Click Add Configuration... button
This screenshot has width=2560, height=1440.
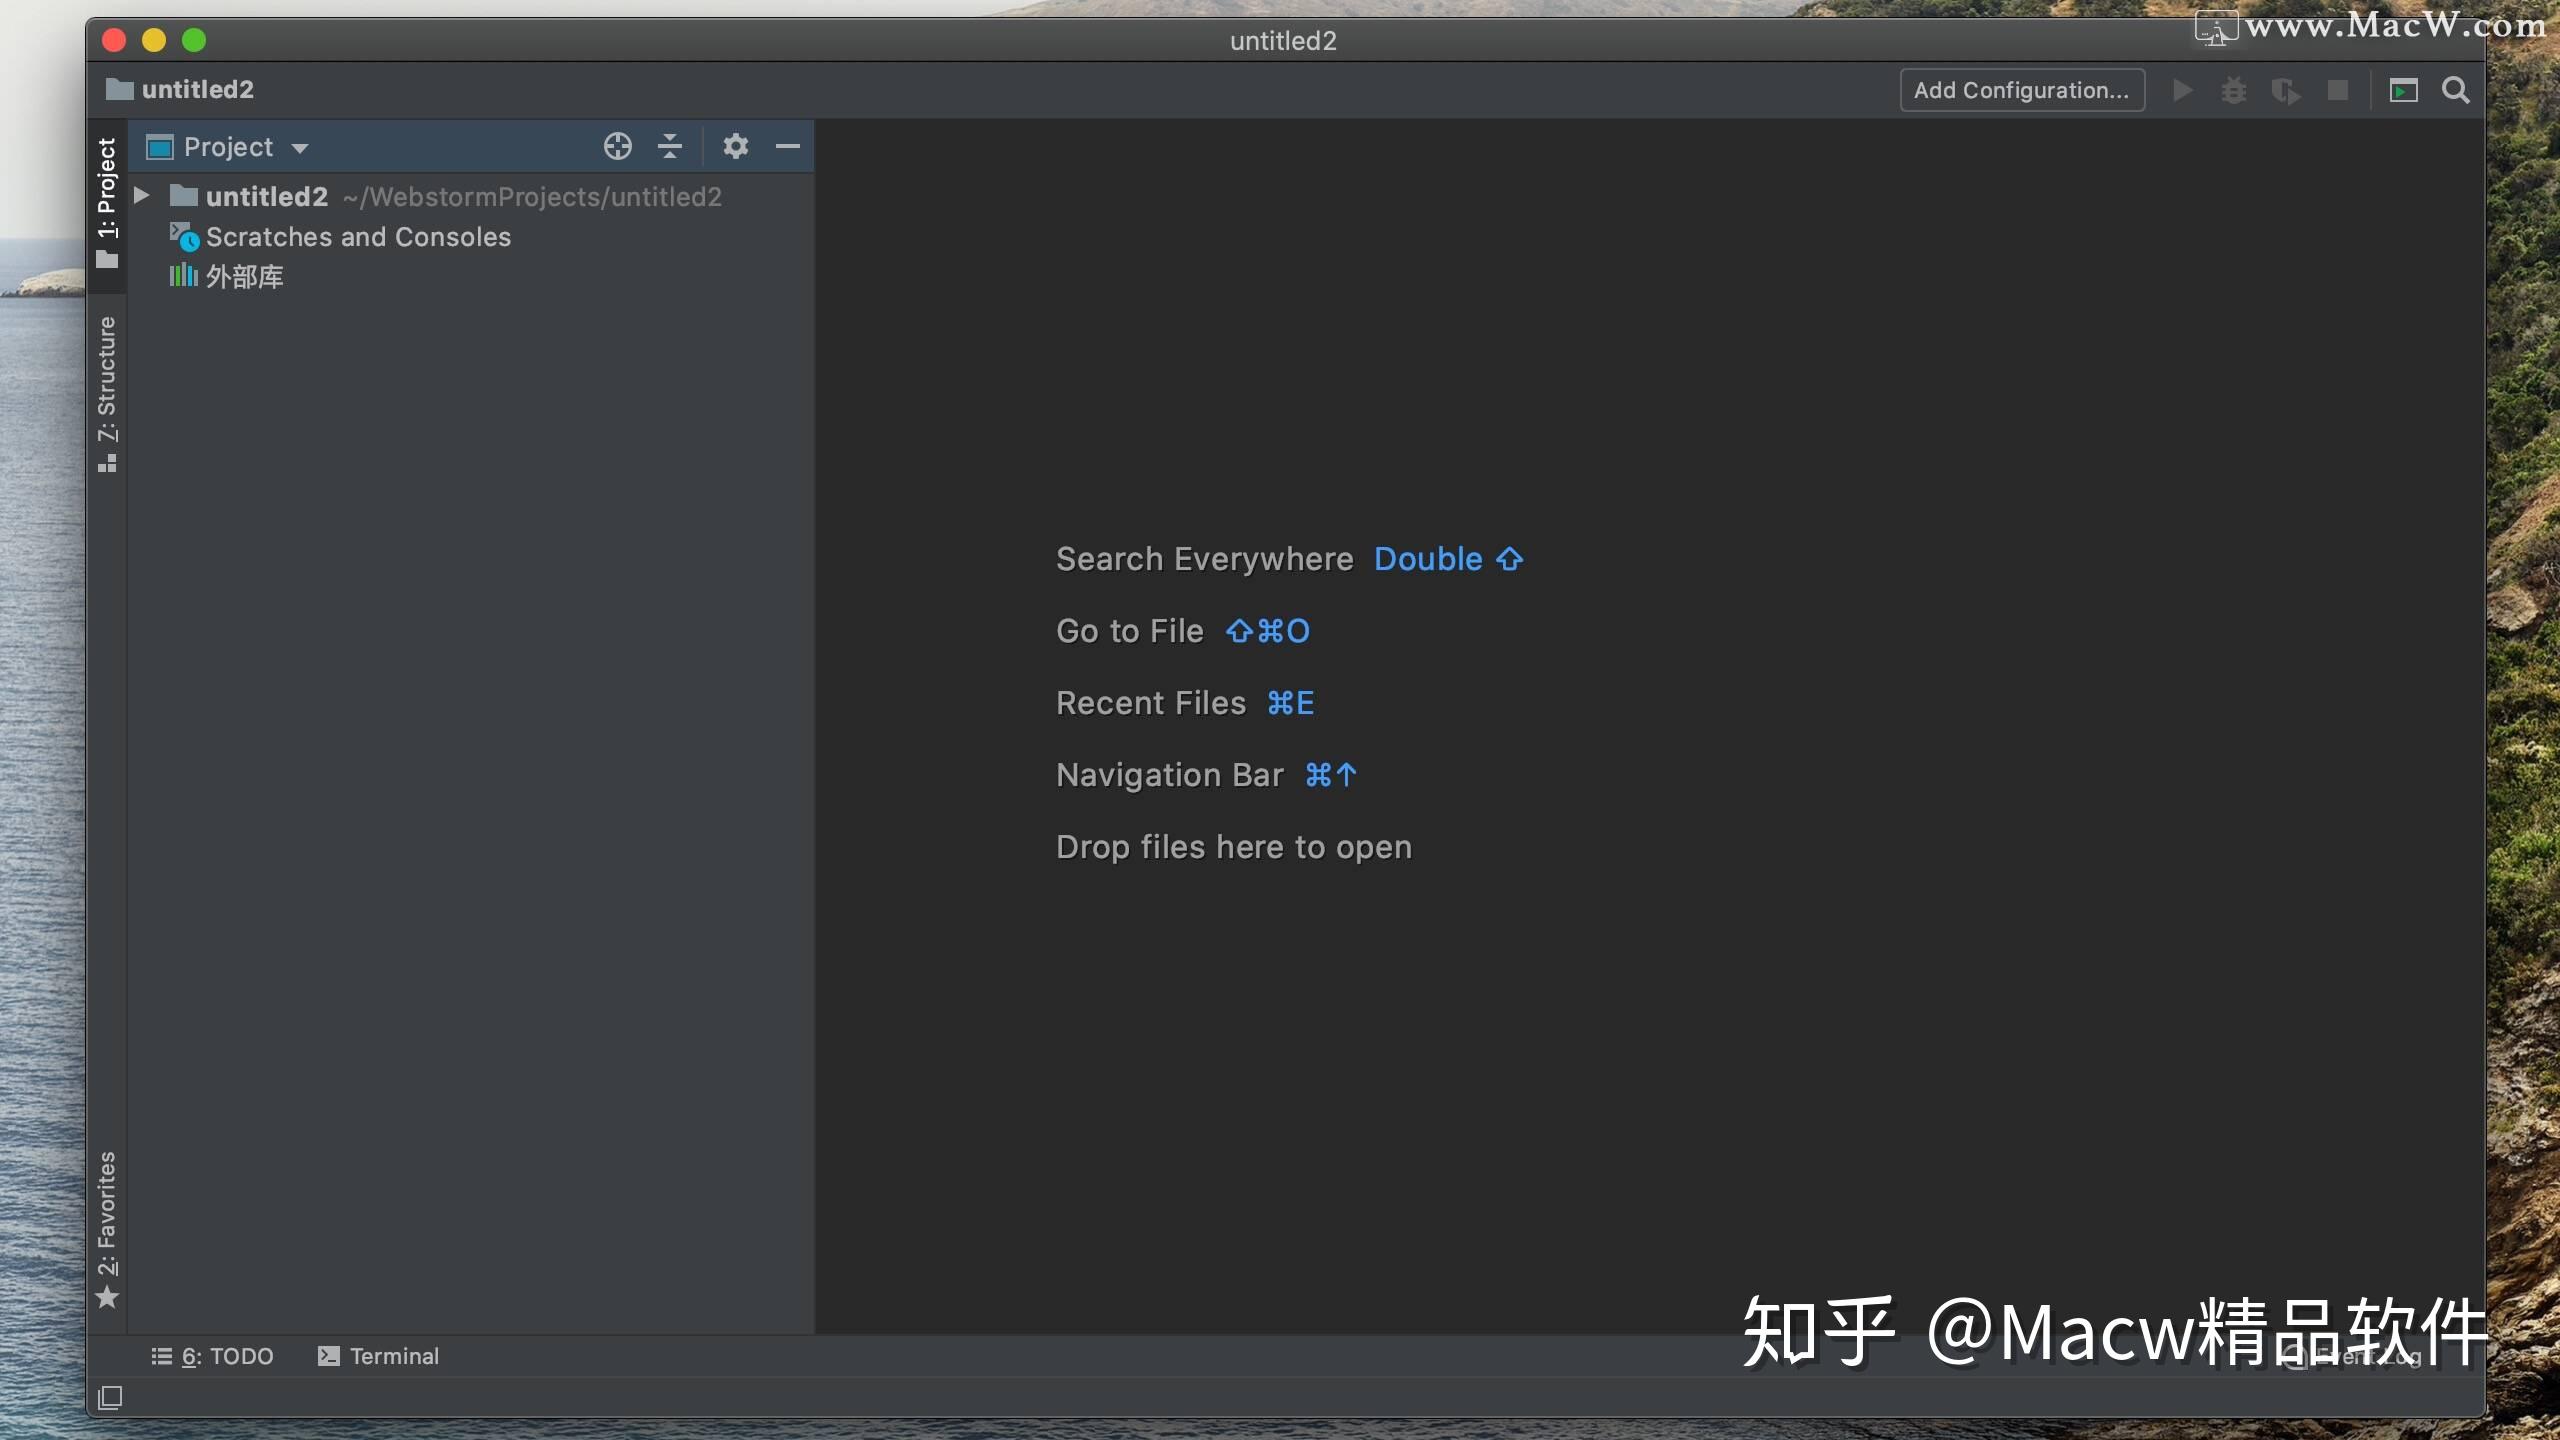2022,91
